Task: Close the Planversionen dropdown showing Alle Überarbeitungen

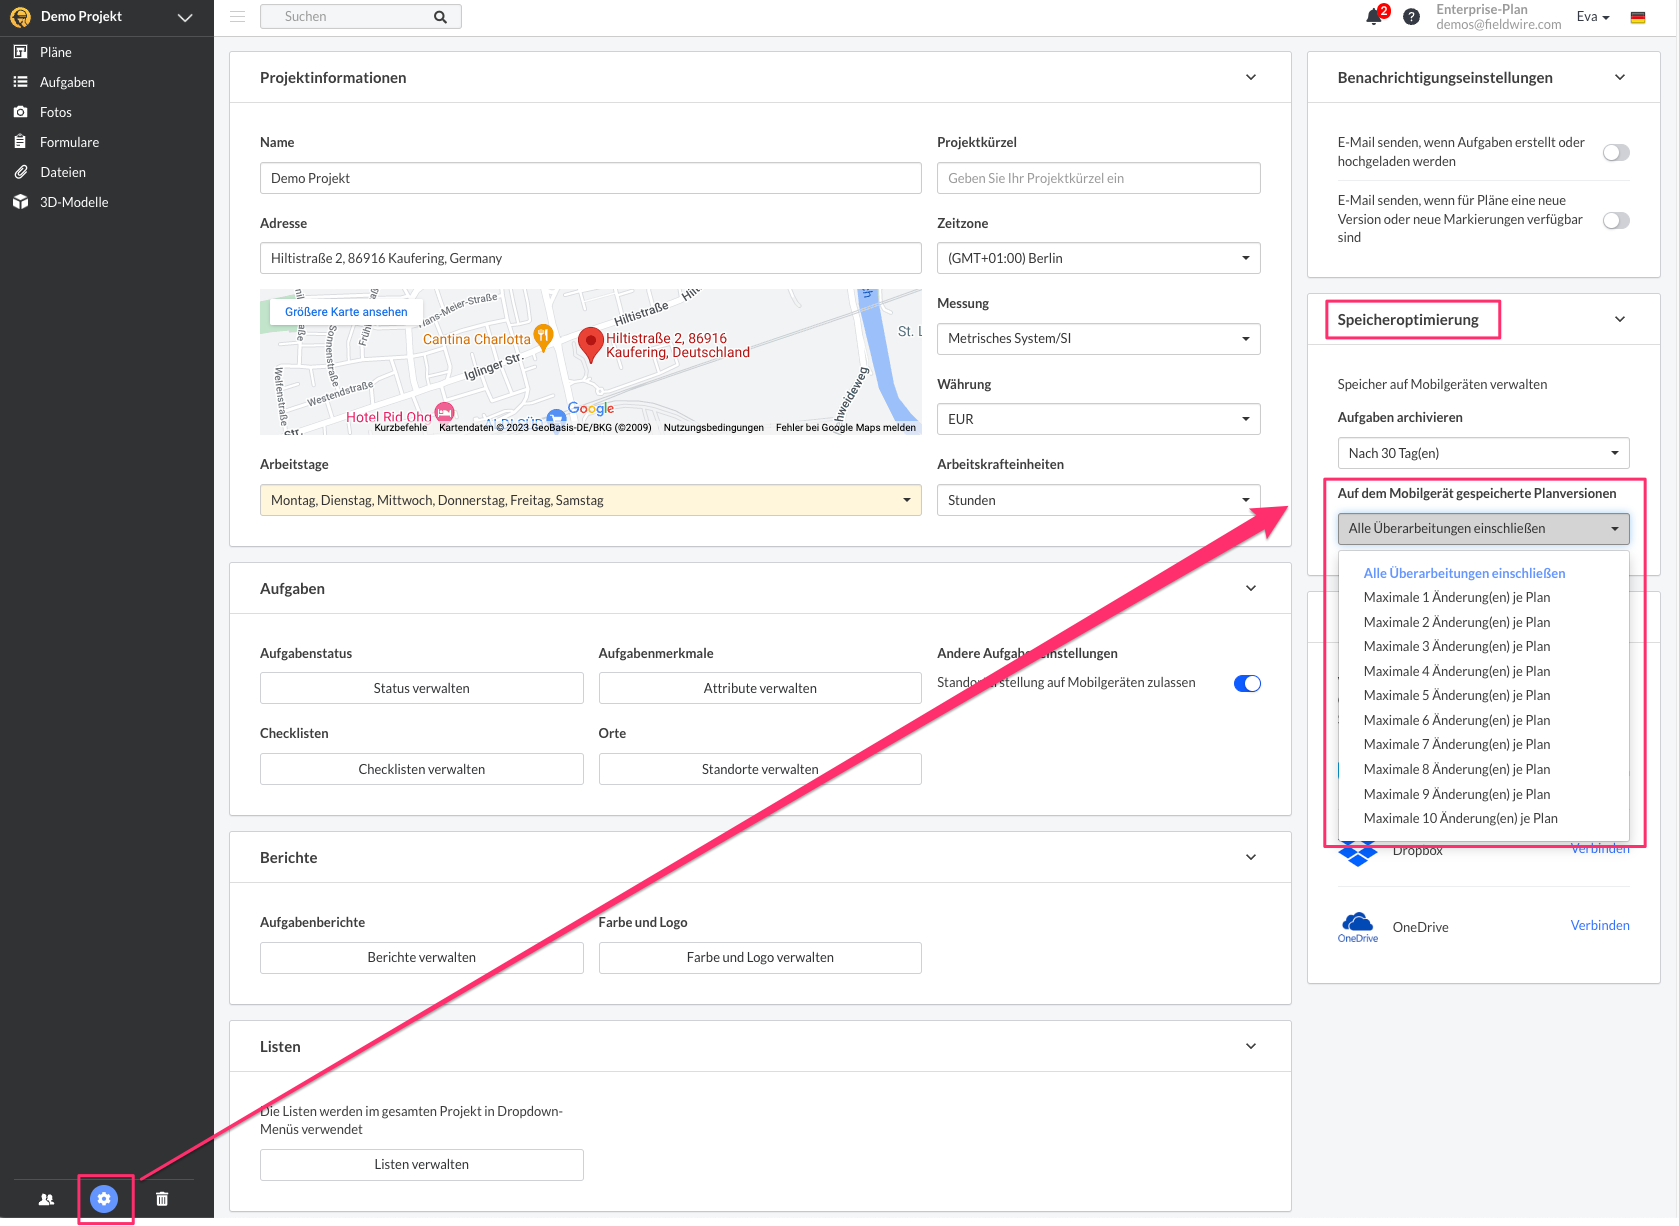Action: pyautogui.click(x=1483, y=528)
